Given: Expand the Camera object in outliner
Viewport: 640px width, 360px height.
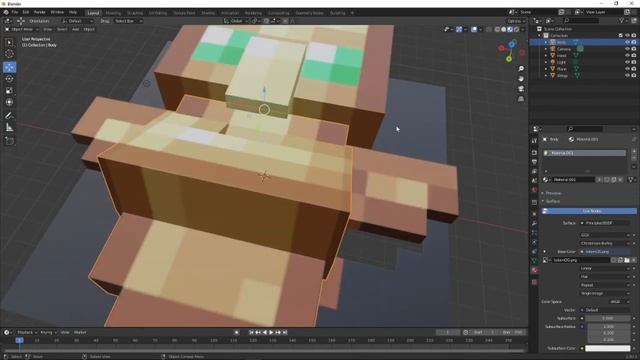Looking at the screenshot, I should [546, 49].
